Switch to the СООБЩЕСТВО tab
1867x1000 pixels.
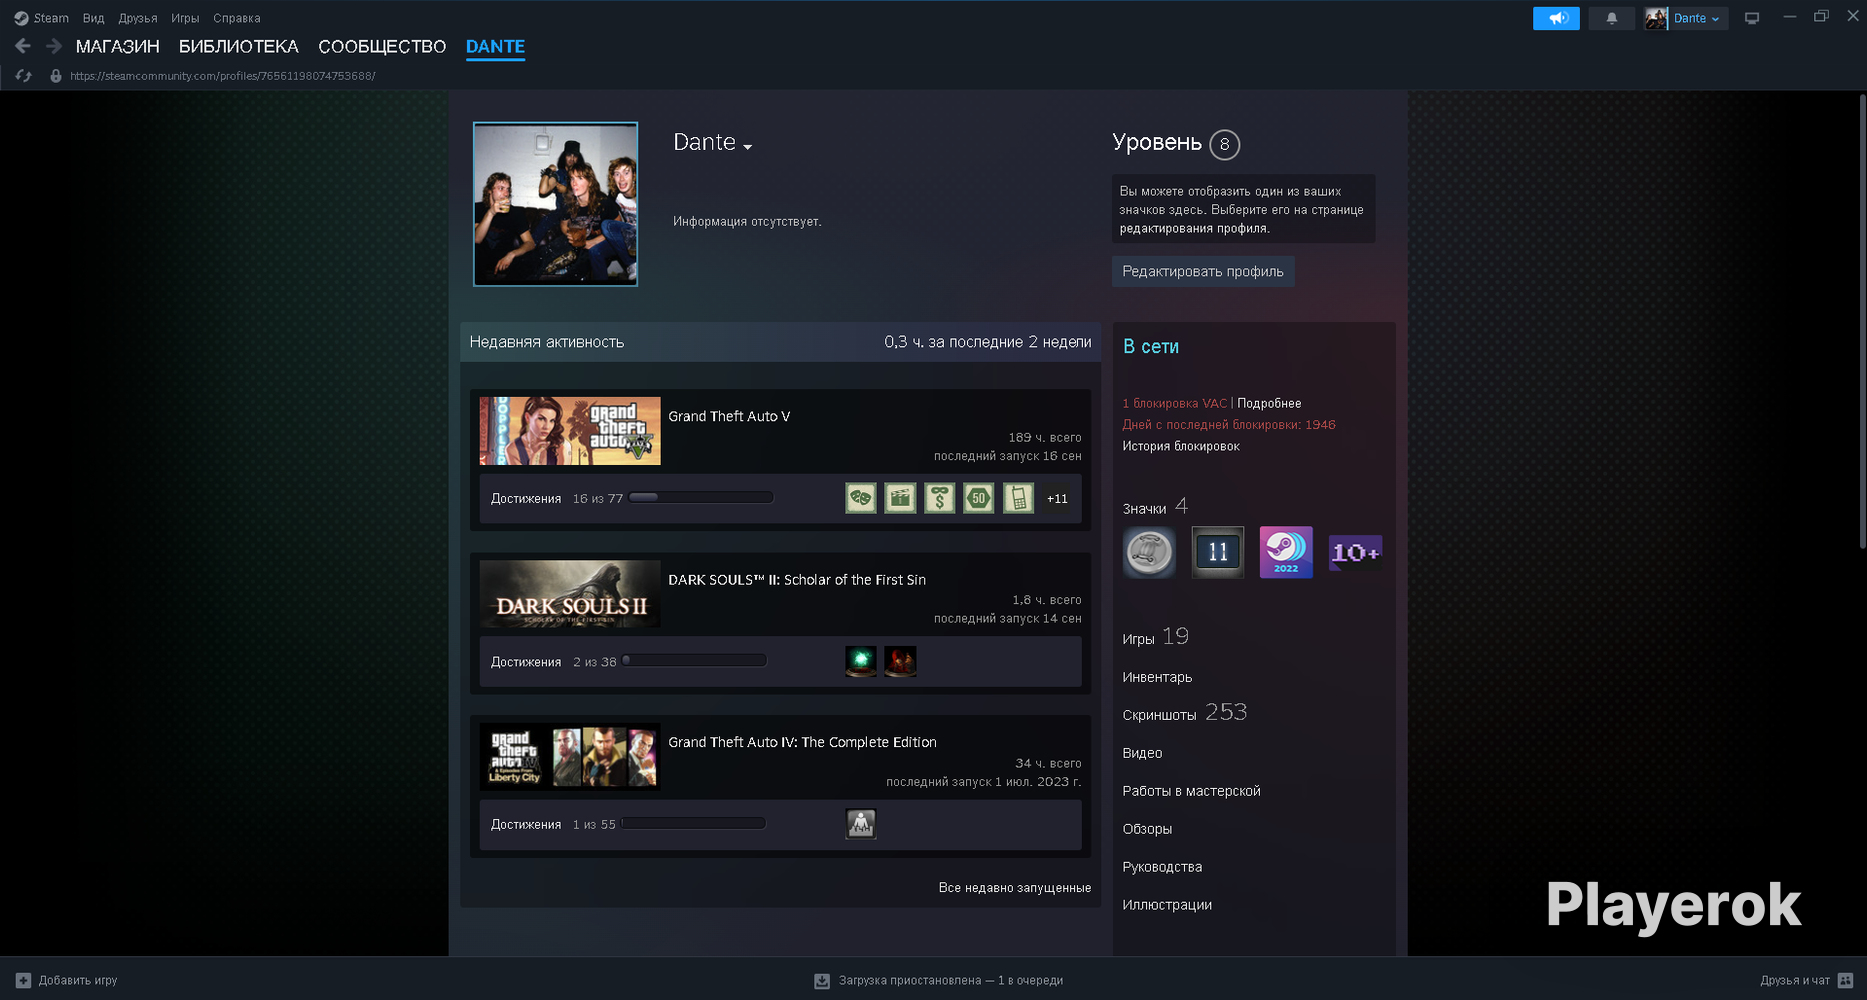click(382, 47)
